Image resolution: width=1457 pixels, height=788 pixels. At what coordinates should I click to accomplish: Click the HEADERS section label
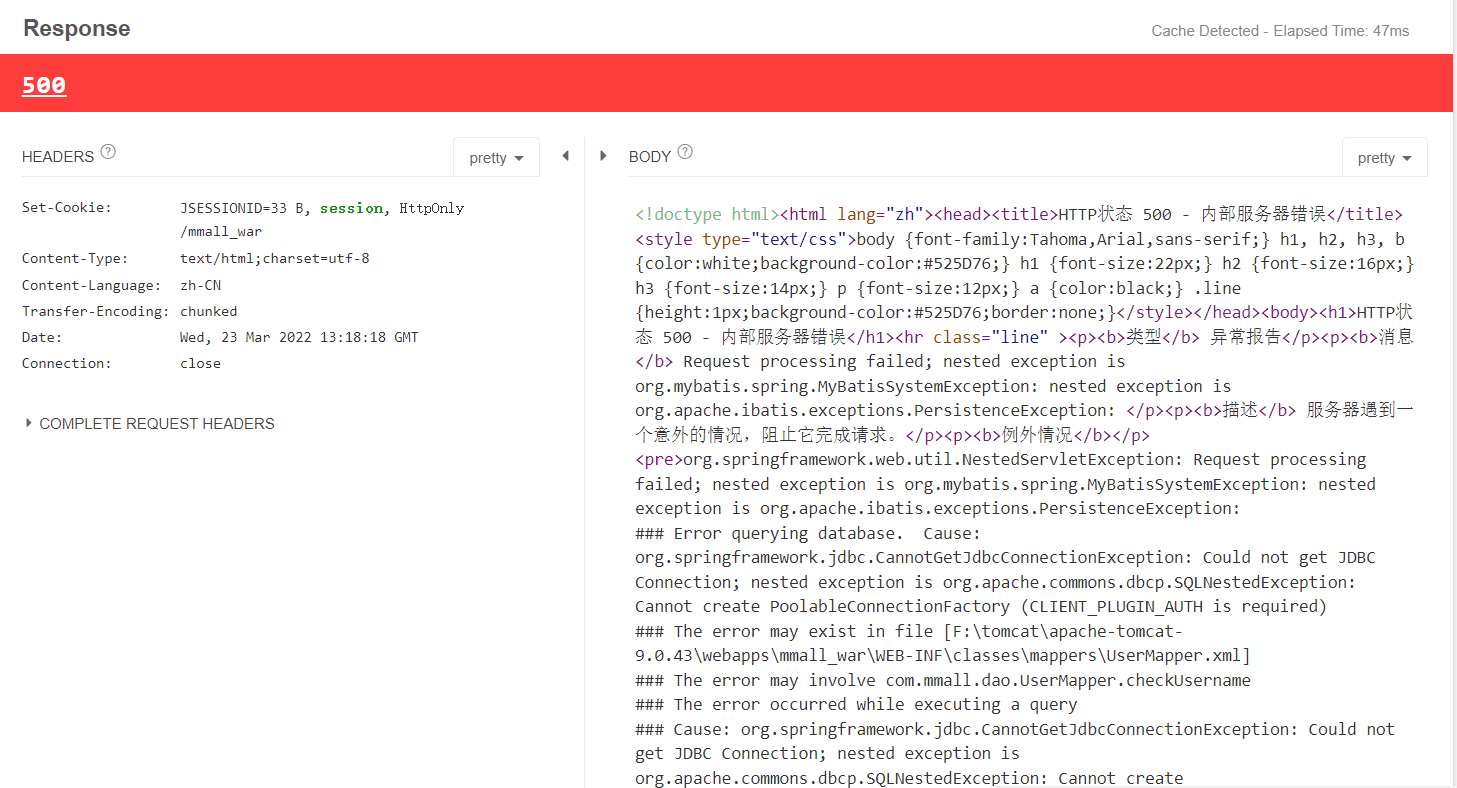pos(58,157)
